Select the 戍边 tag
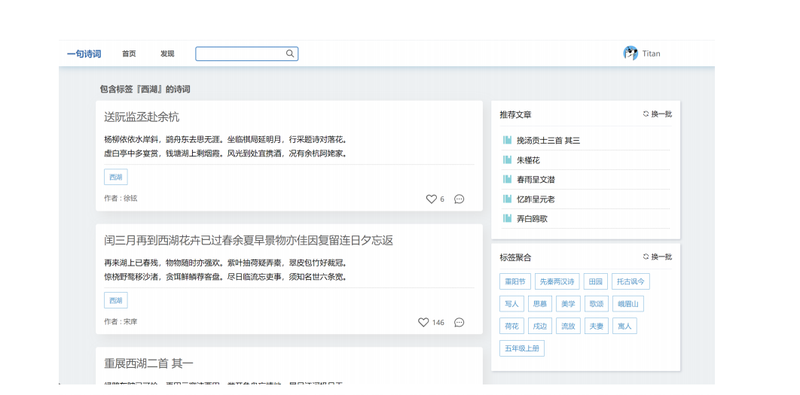The width and height of the screenshot is (800, 395). tap(540, 326)
